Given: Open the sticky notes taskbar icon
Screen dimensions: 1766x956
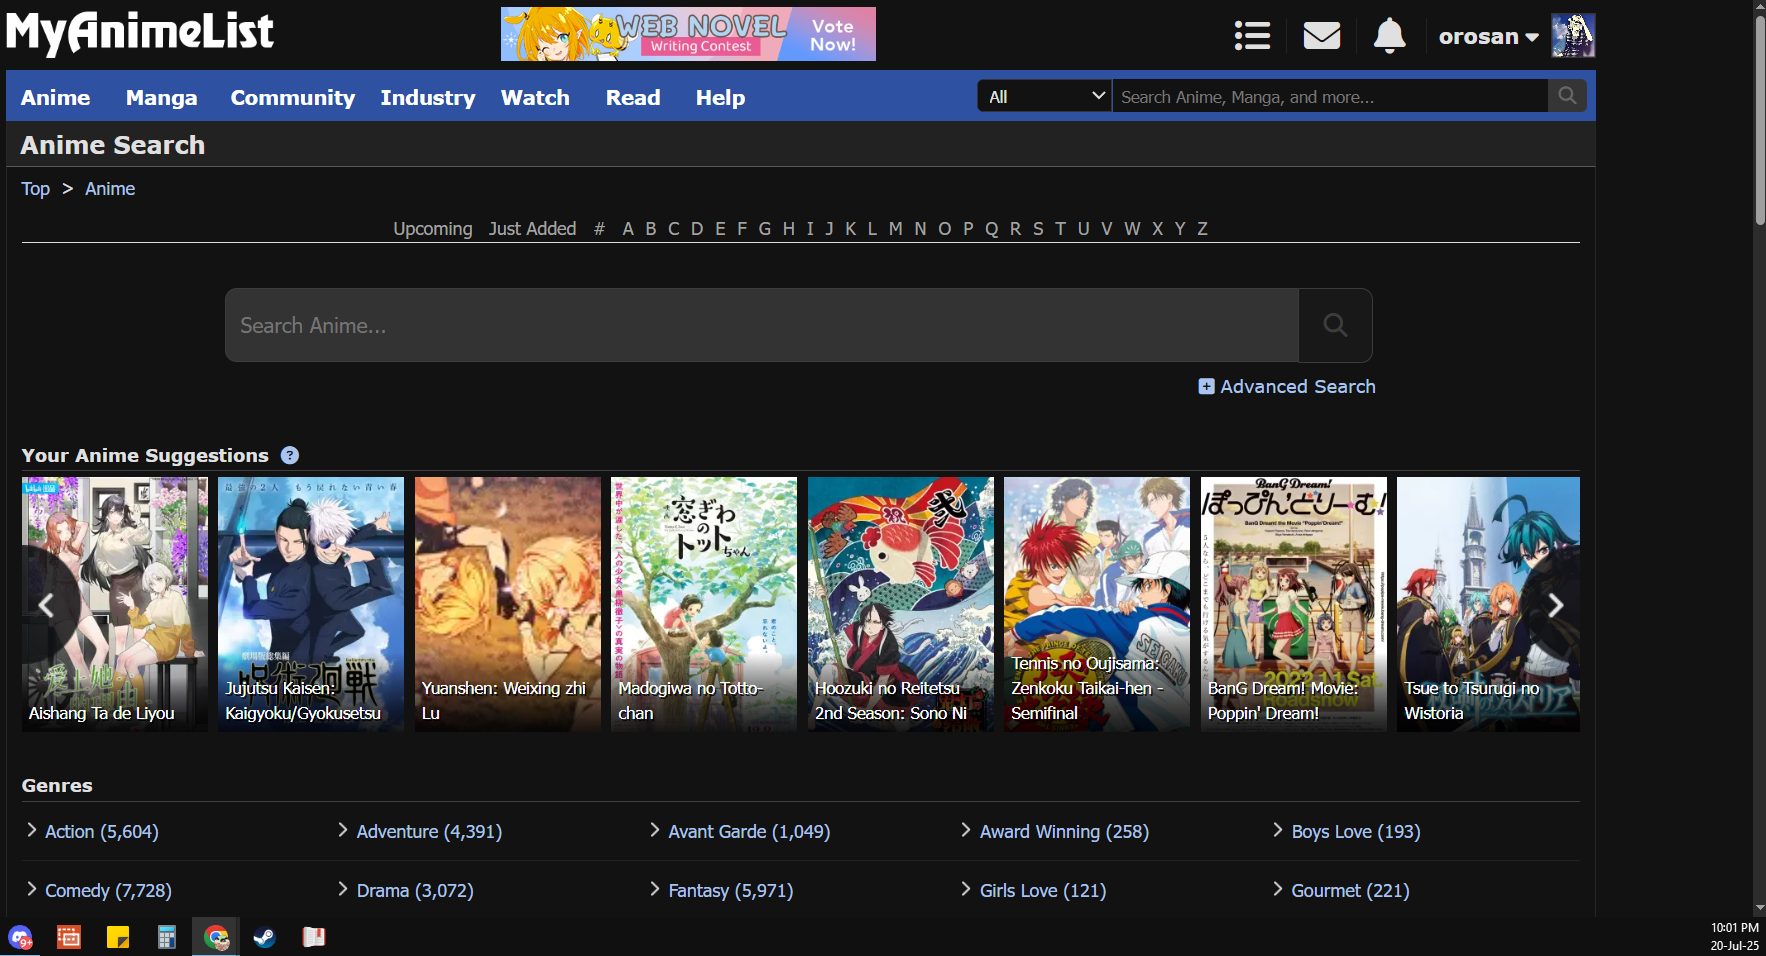Looking at the screenshot, I should point(118,937).
